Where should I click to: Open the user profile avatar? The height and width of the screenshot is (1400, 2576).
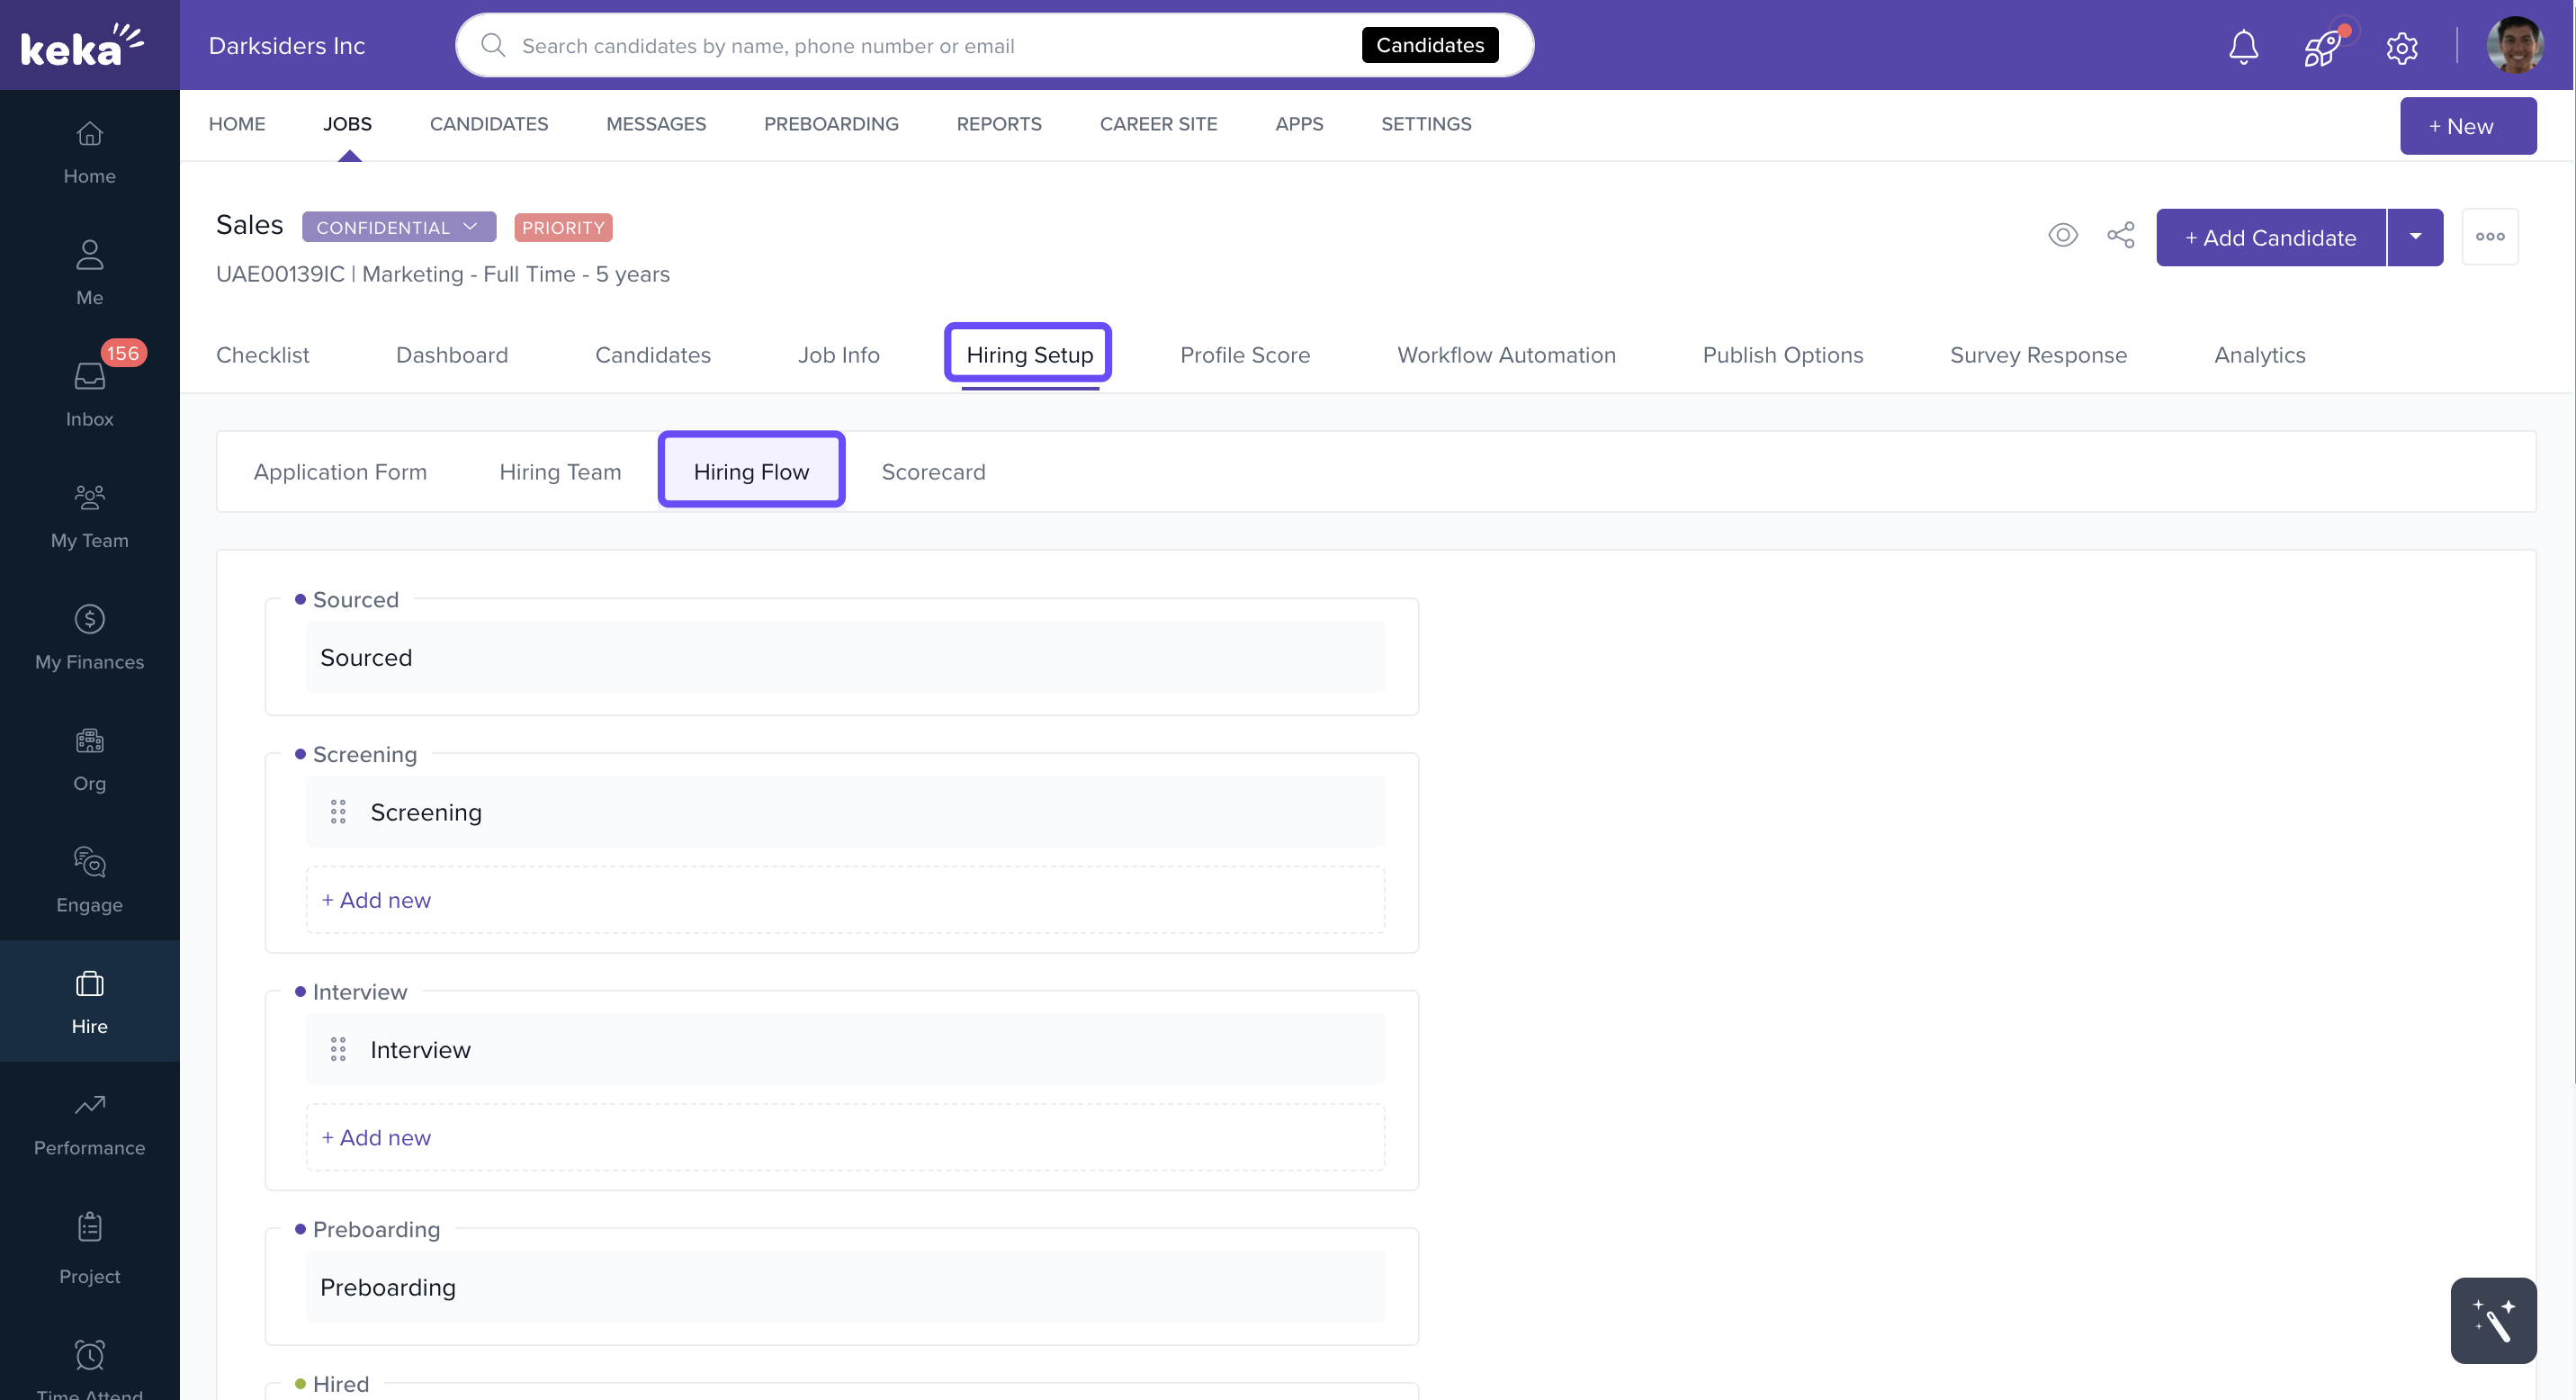pyautogui.click(x=2514, y=46)
